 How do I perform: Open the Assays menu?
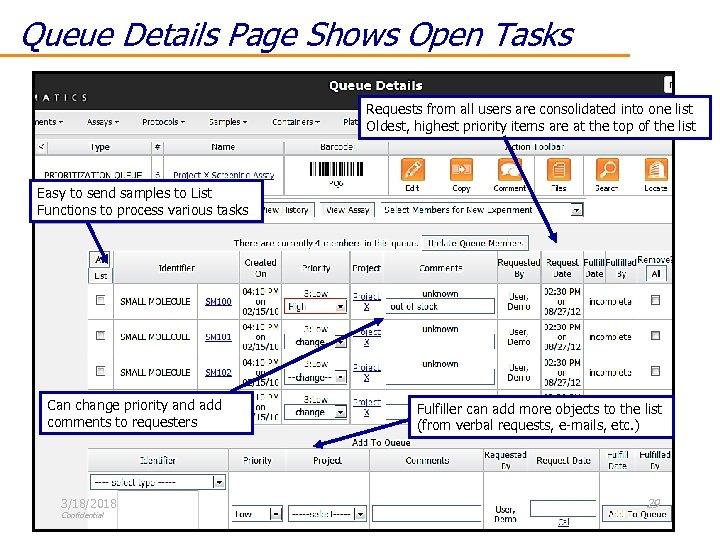point(102,122)
